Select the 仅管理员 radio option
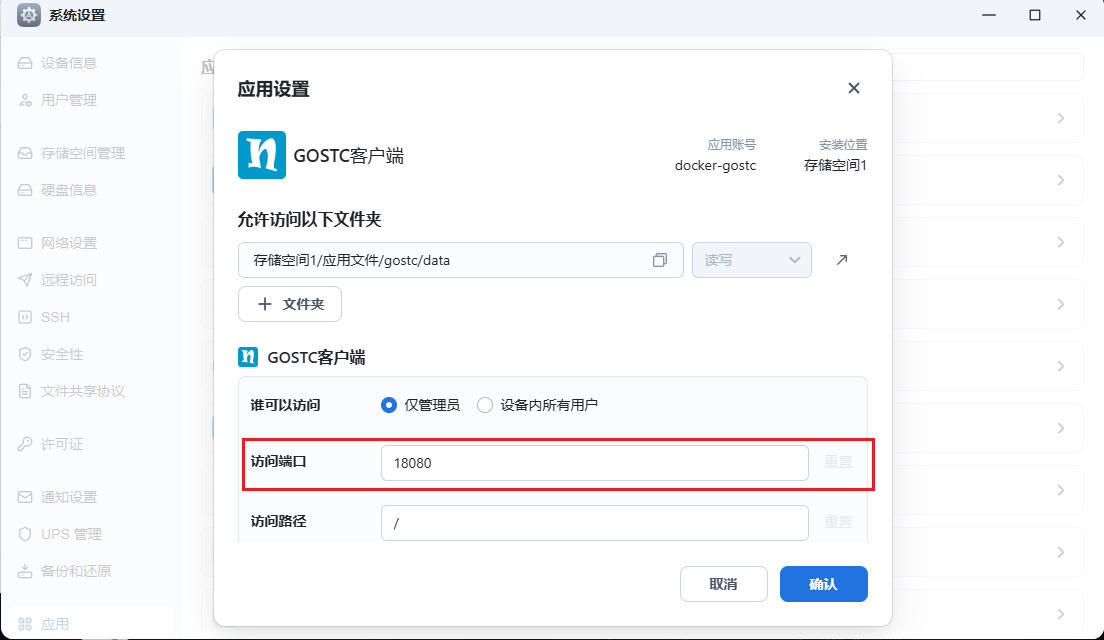The image size is (1104, 640). (x=390, y=405)
